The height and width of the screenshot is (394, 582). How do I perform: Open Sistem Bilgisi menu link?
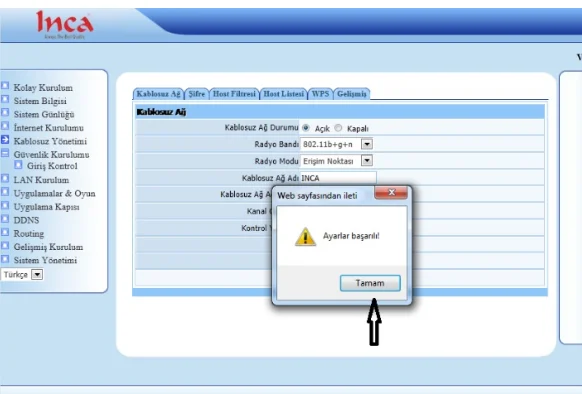(x=40, y=101)
